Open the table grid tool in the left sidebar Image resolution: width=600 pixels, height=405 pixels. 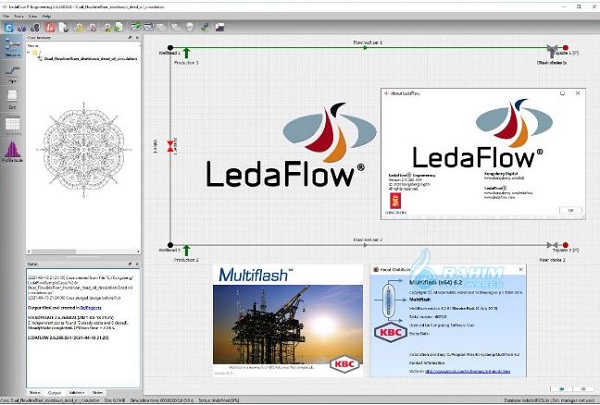click(x=12, y=124)
